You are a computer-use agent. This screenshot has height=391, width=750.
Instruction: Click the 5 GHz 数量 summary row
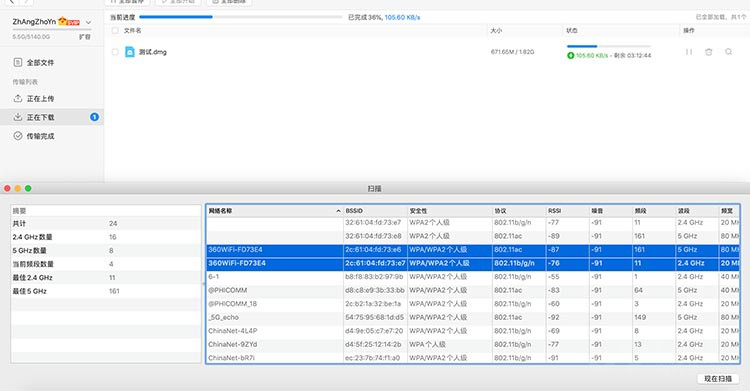[x=106, y=250]
